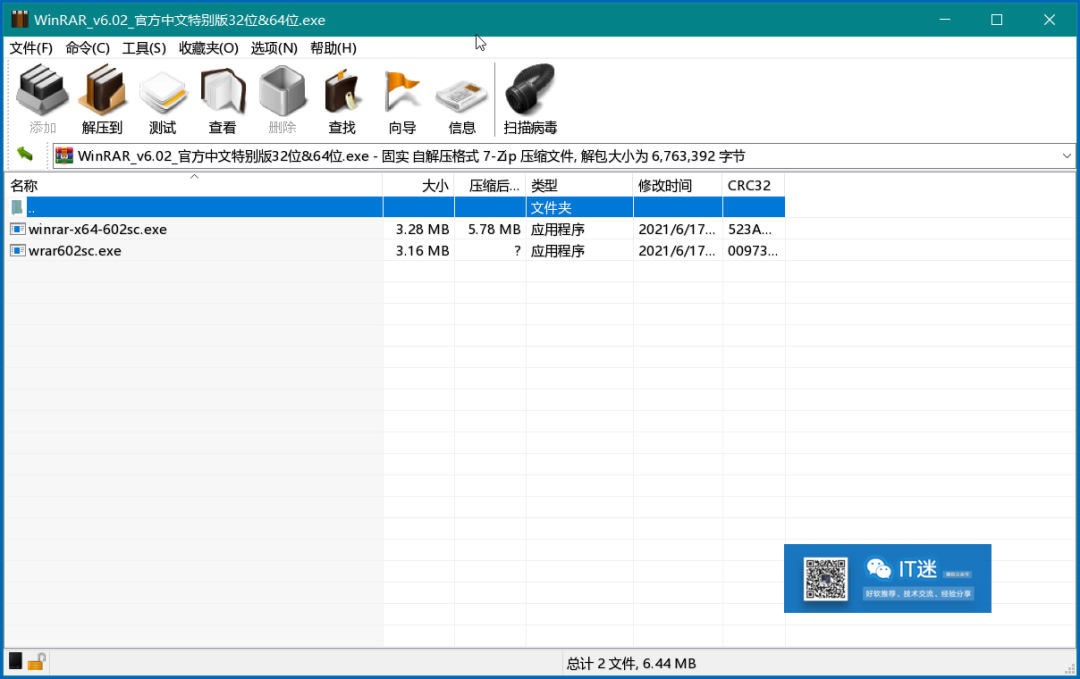Screen dimensions: 1080x679
Task: Click status bar text 总计 2 文件, 6.44 MB
Action: point(631,663)
